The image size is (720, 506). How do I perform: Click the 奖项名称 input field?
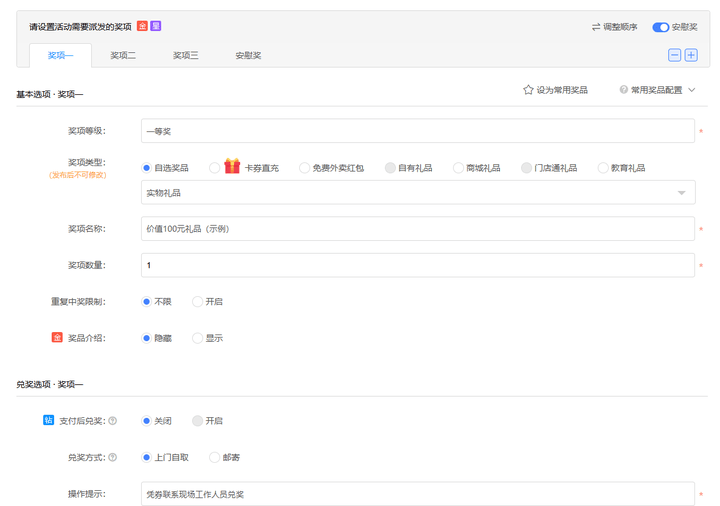coord(417,229)
